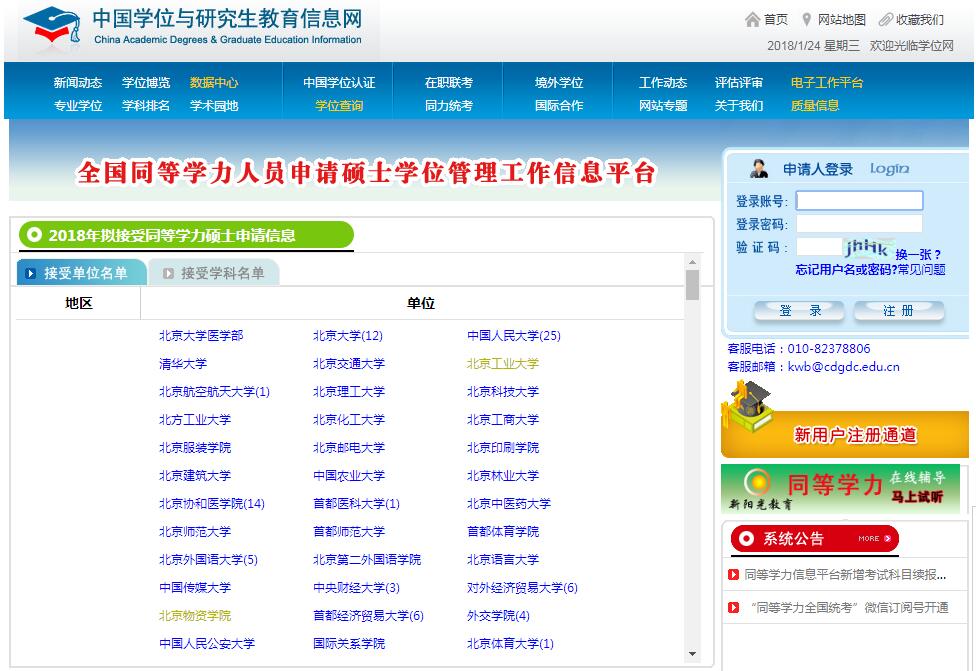Image resolution: width=976 pixels, height=671 pixels.
Task: Click the home icon beside 首页
Action: (752, 20)
